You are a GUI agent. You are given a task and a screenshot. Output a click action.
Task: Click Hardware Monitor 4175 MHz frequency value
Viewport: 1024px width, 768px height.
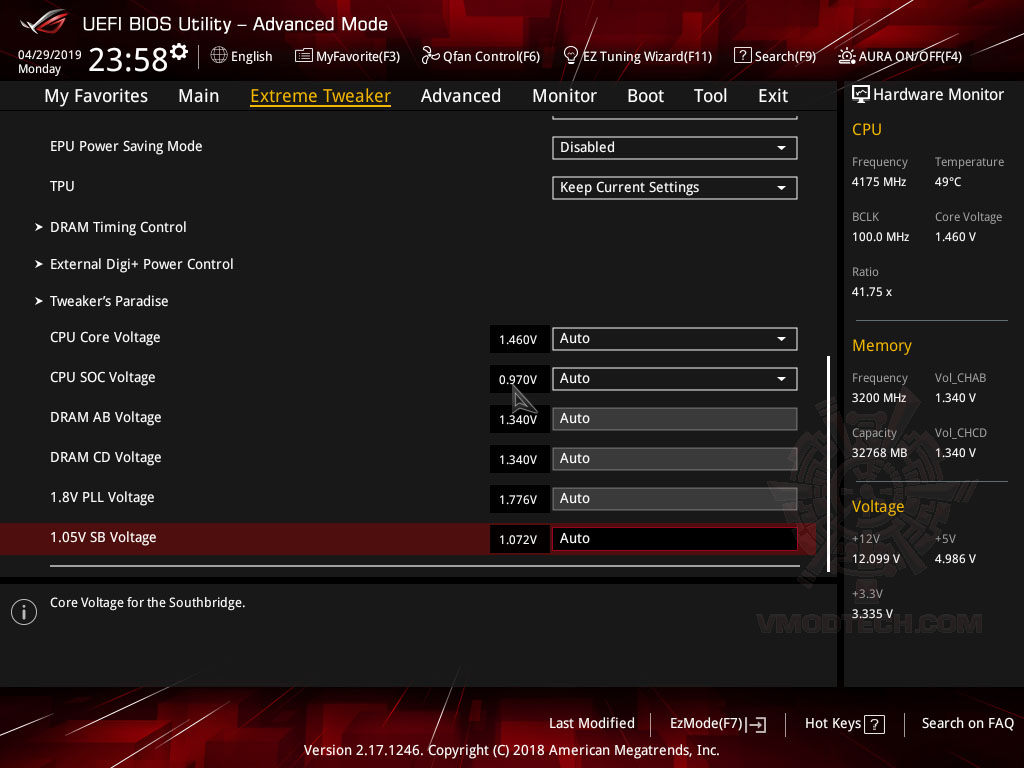coord(879,182)
